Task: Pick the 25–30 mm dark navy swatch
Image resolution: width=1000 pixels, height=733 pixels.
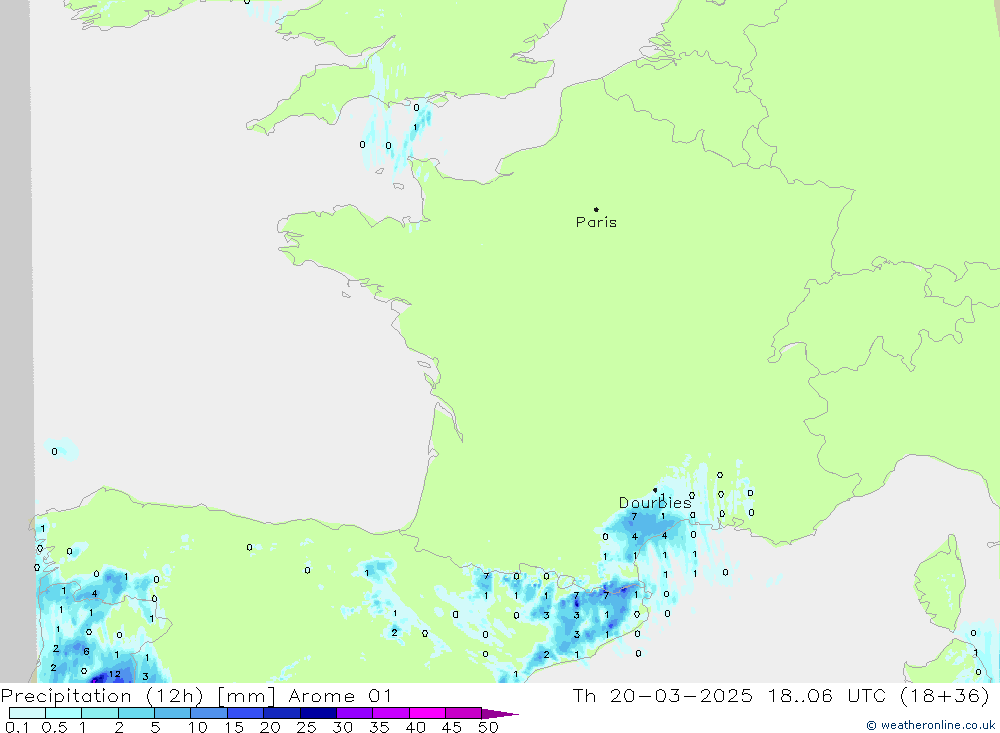Action: pos(318,713)
